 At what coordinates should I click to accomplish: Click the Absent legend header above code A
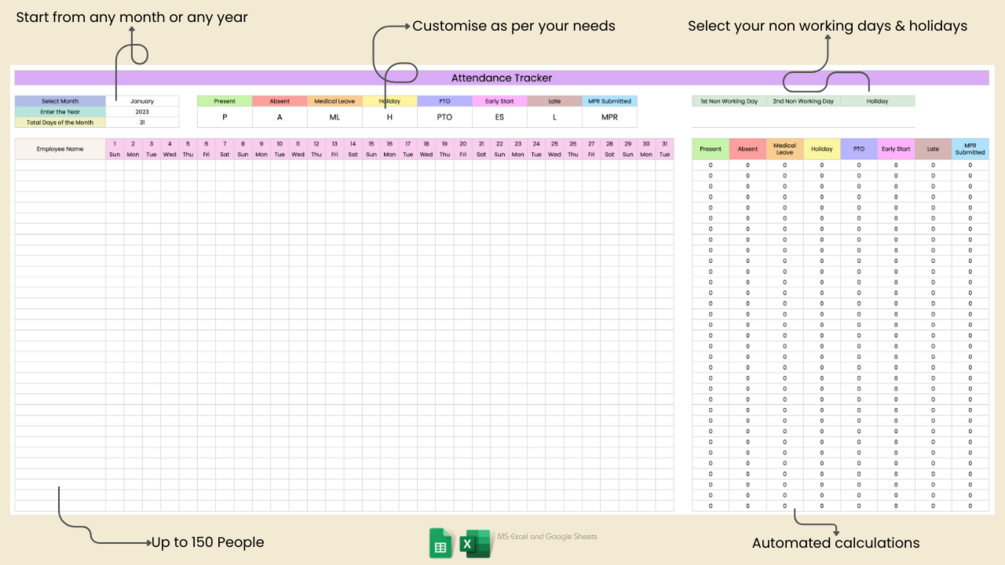(279, 101)
